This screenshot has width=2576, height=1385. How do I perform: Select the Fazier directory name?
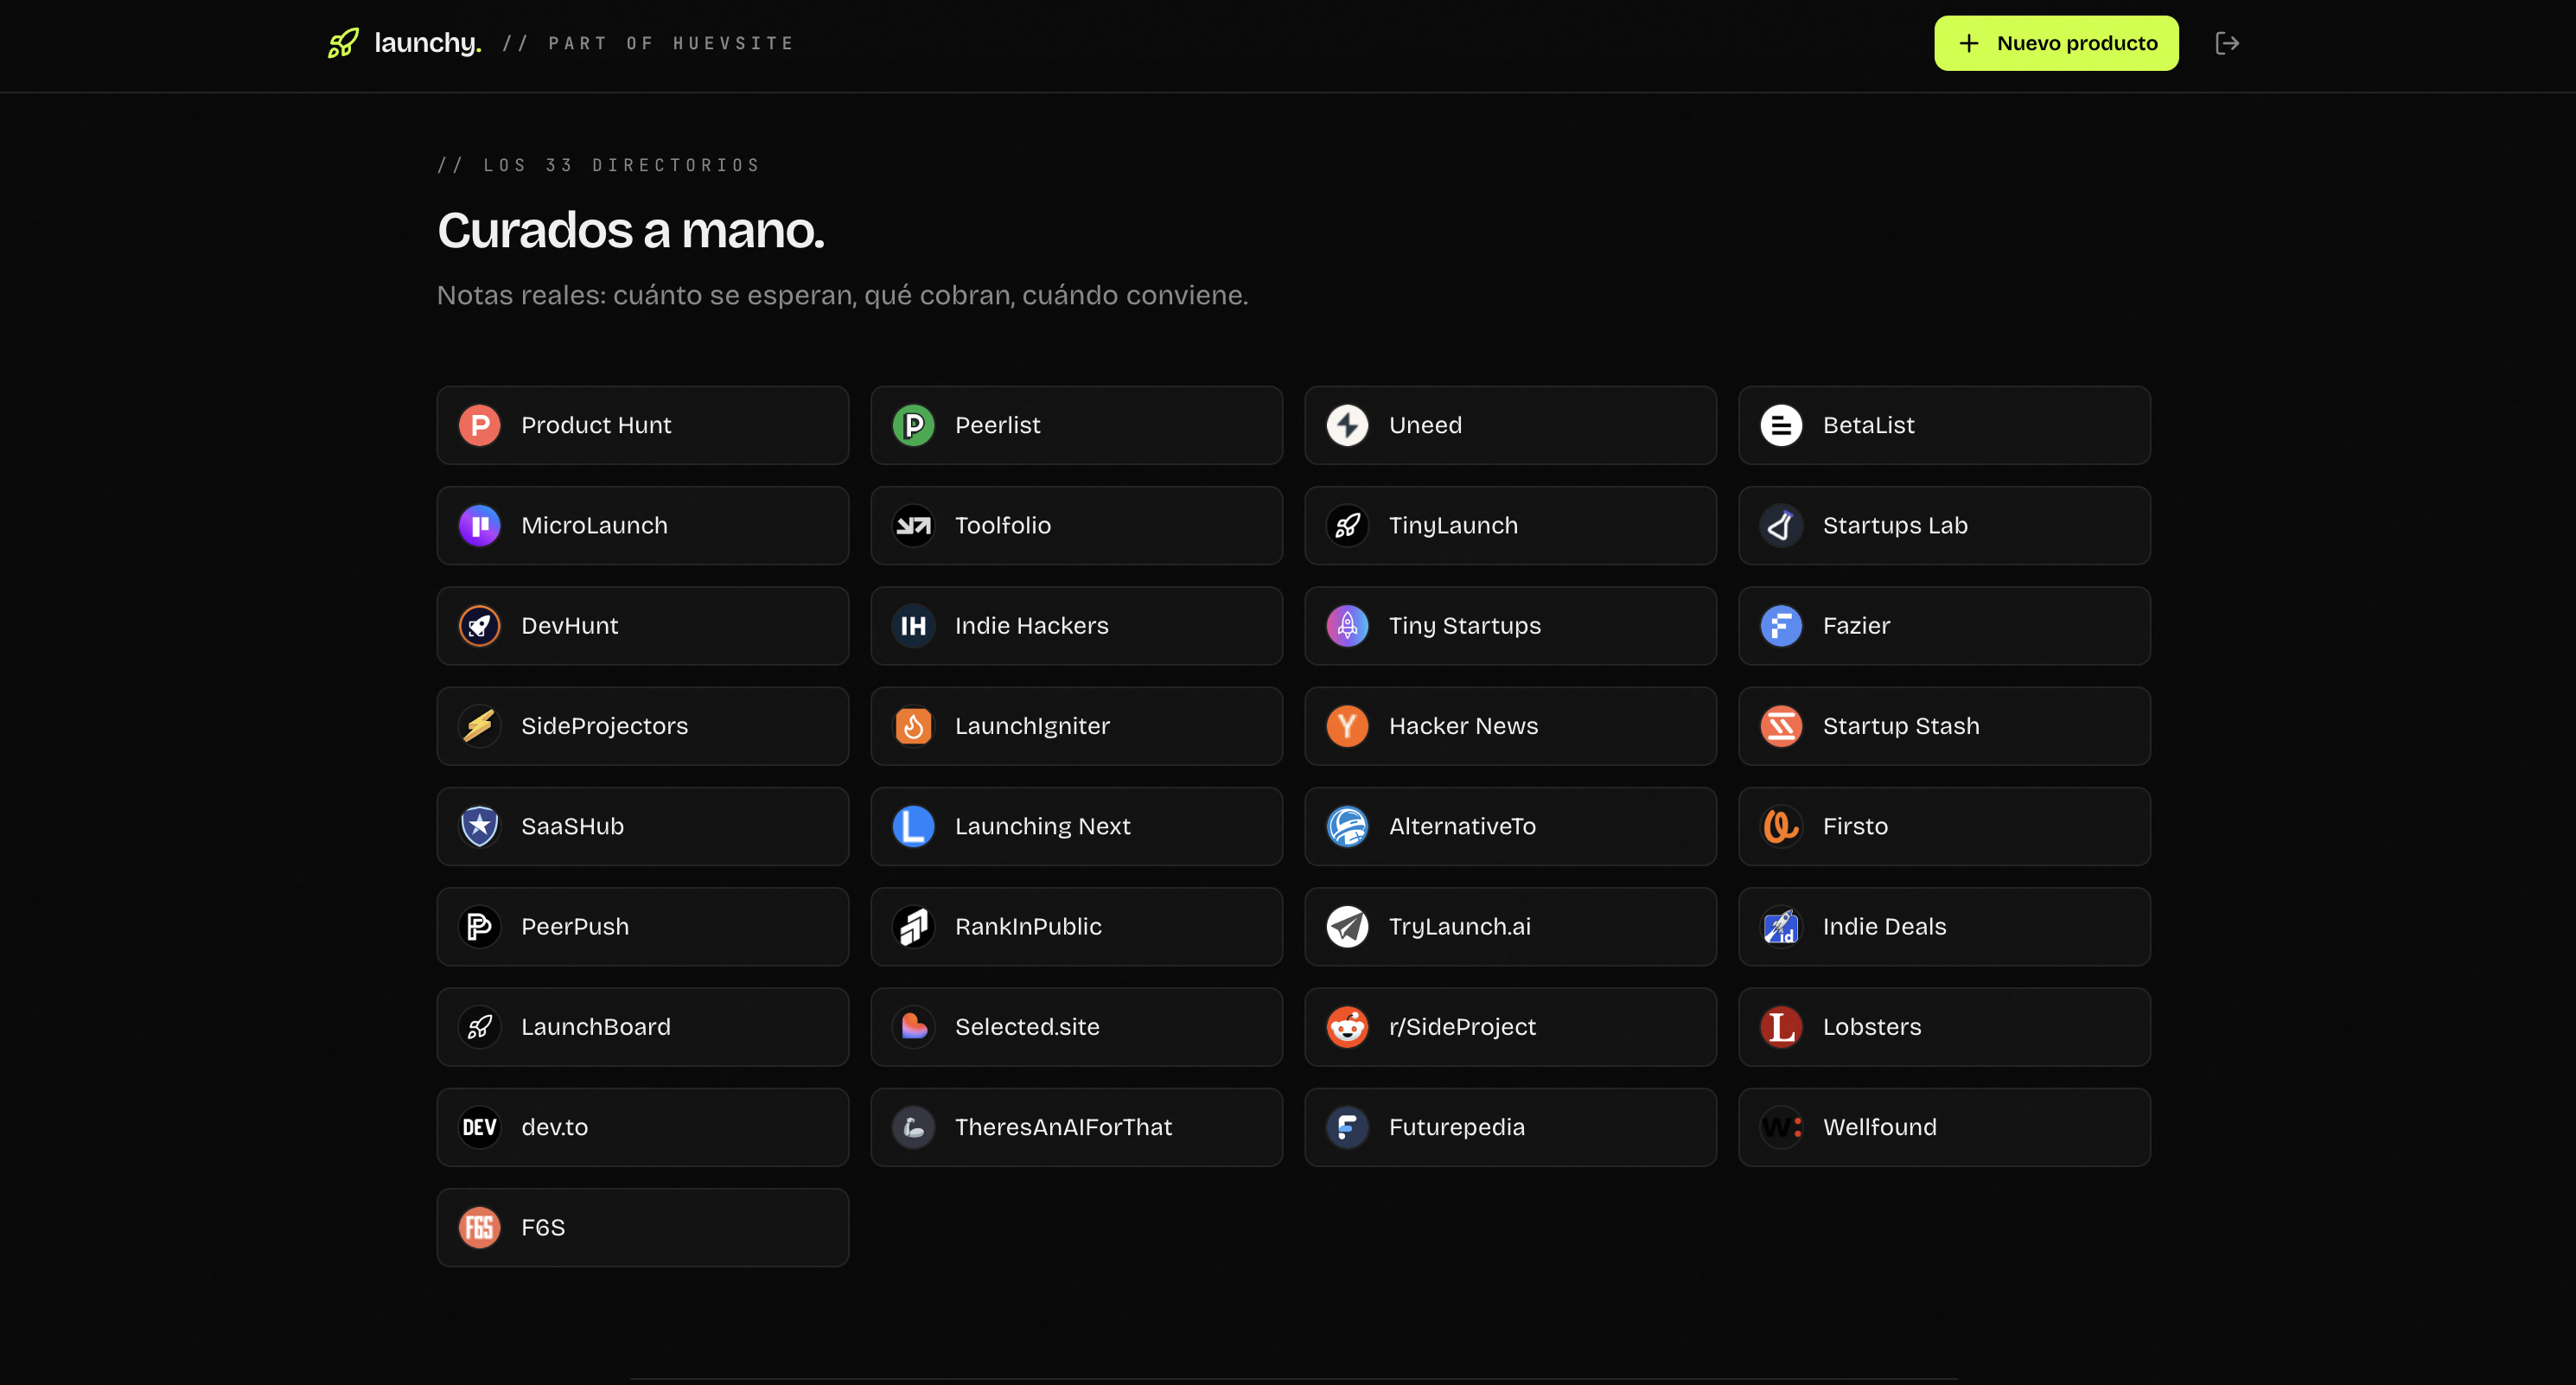tap(1857, 626)
